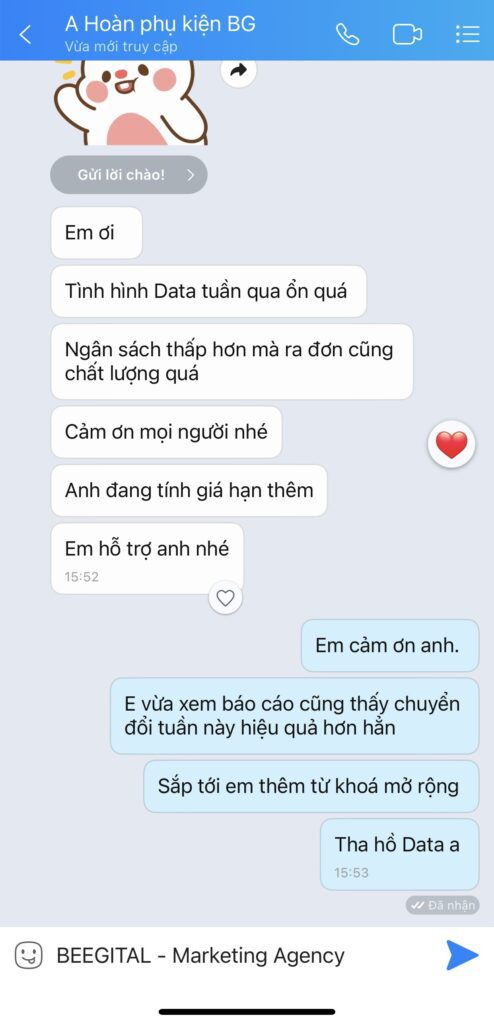494x1024 pixels.
Task: Tap the 'Gửi lời chào!' greeting button
Action: point(129,175)
